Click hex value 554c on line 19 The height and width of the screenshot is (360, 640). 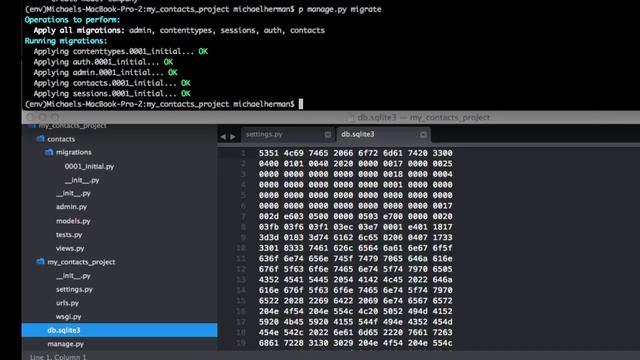click(x=442, y=343)
